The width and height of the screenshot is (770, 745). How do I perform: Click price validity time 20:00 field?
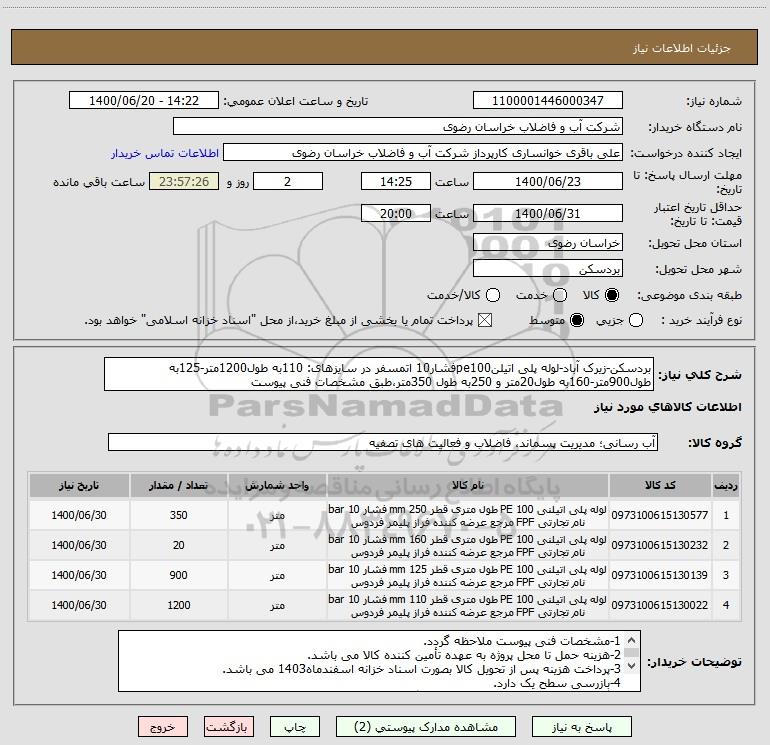tap(396, 213)
